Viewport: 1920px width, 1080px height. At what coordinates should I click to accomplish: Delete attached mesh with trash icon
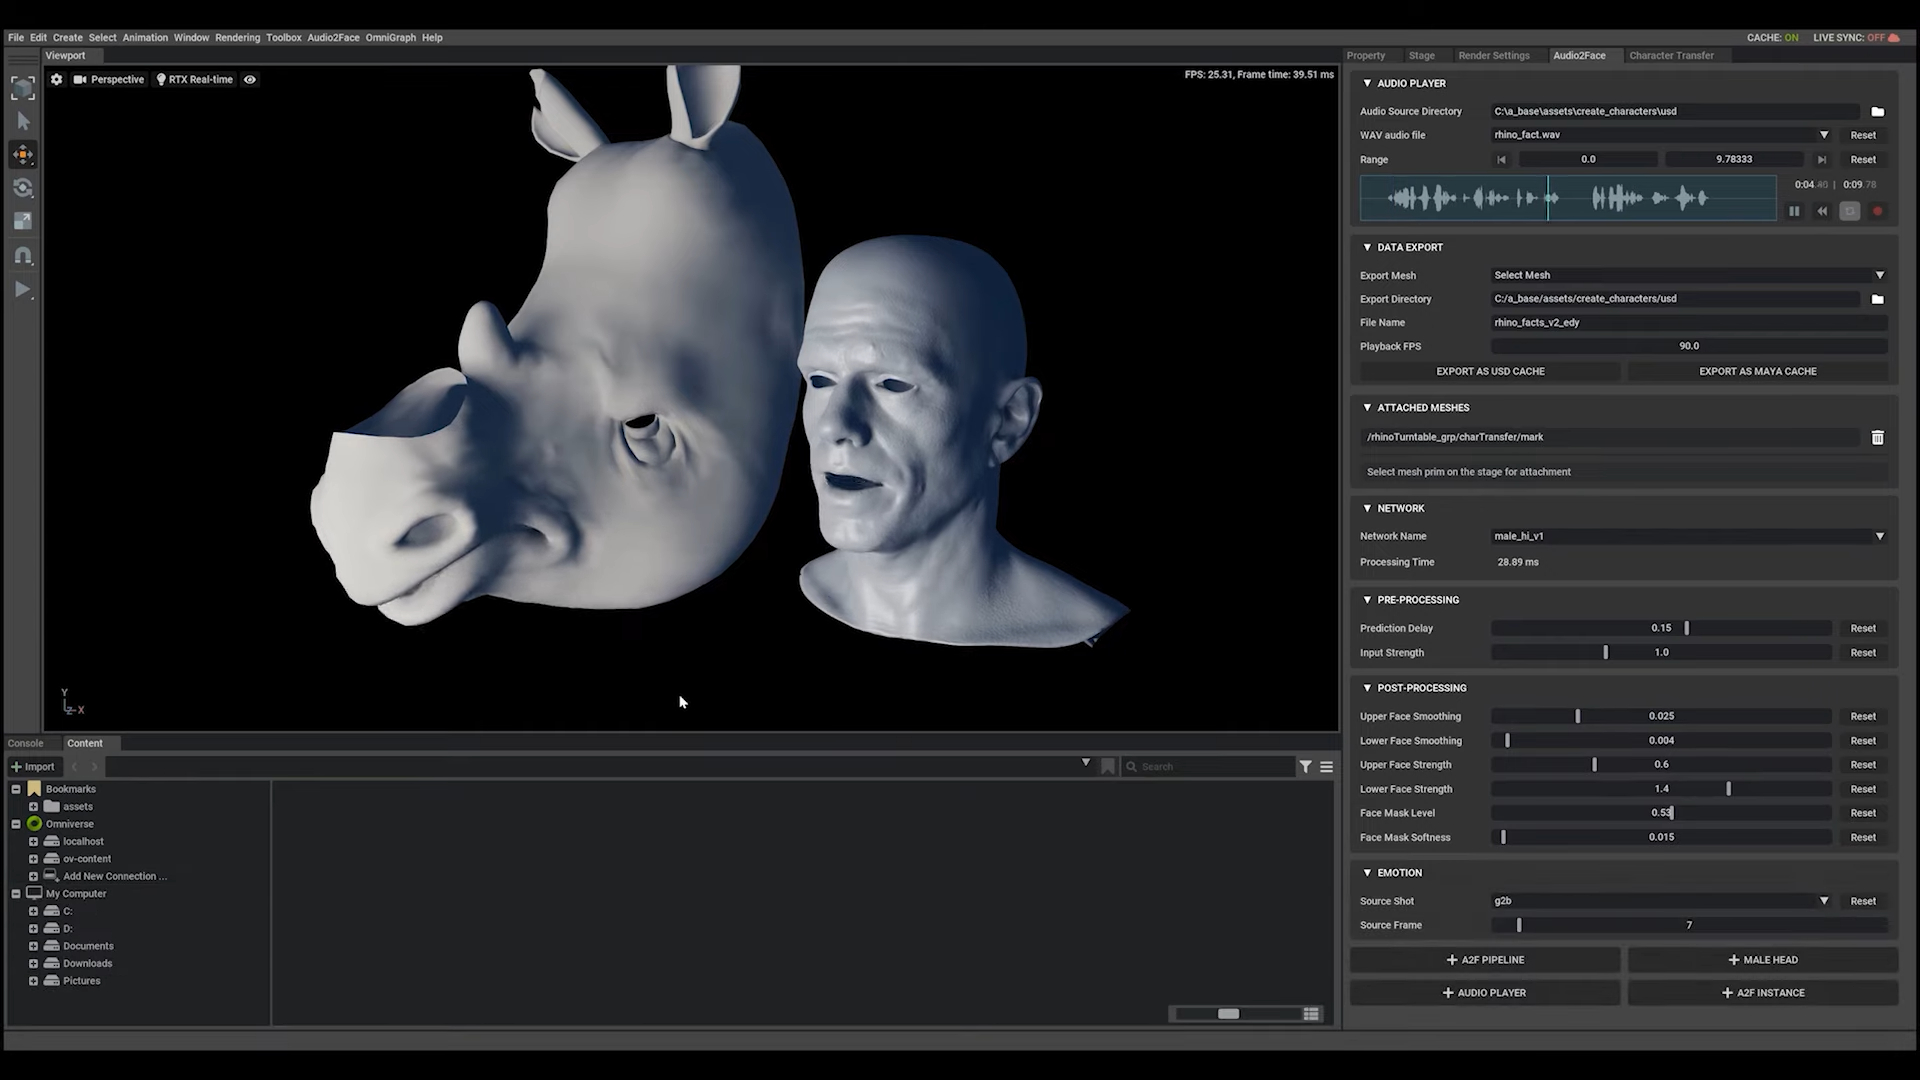point(1877,437)
